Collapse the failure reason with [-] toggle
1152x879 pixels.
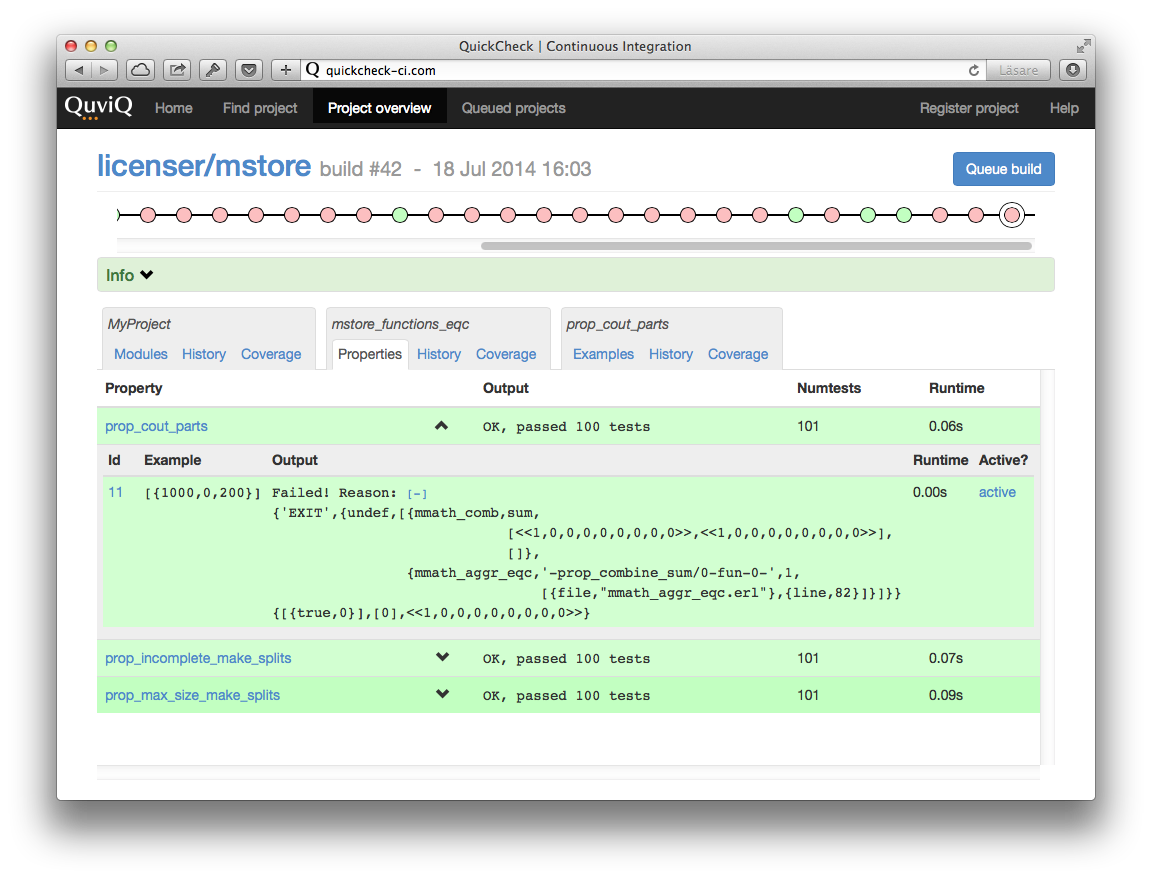click(x=417, y=494)
